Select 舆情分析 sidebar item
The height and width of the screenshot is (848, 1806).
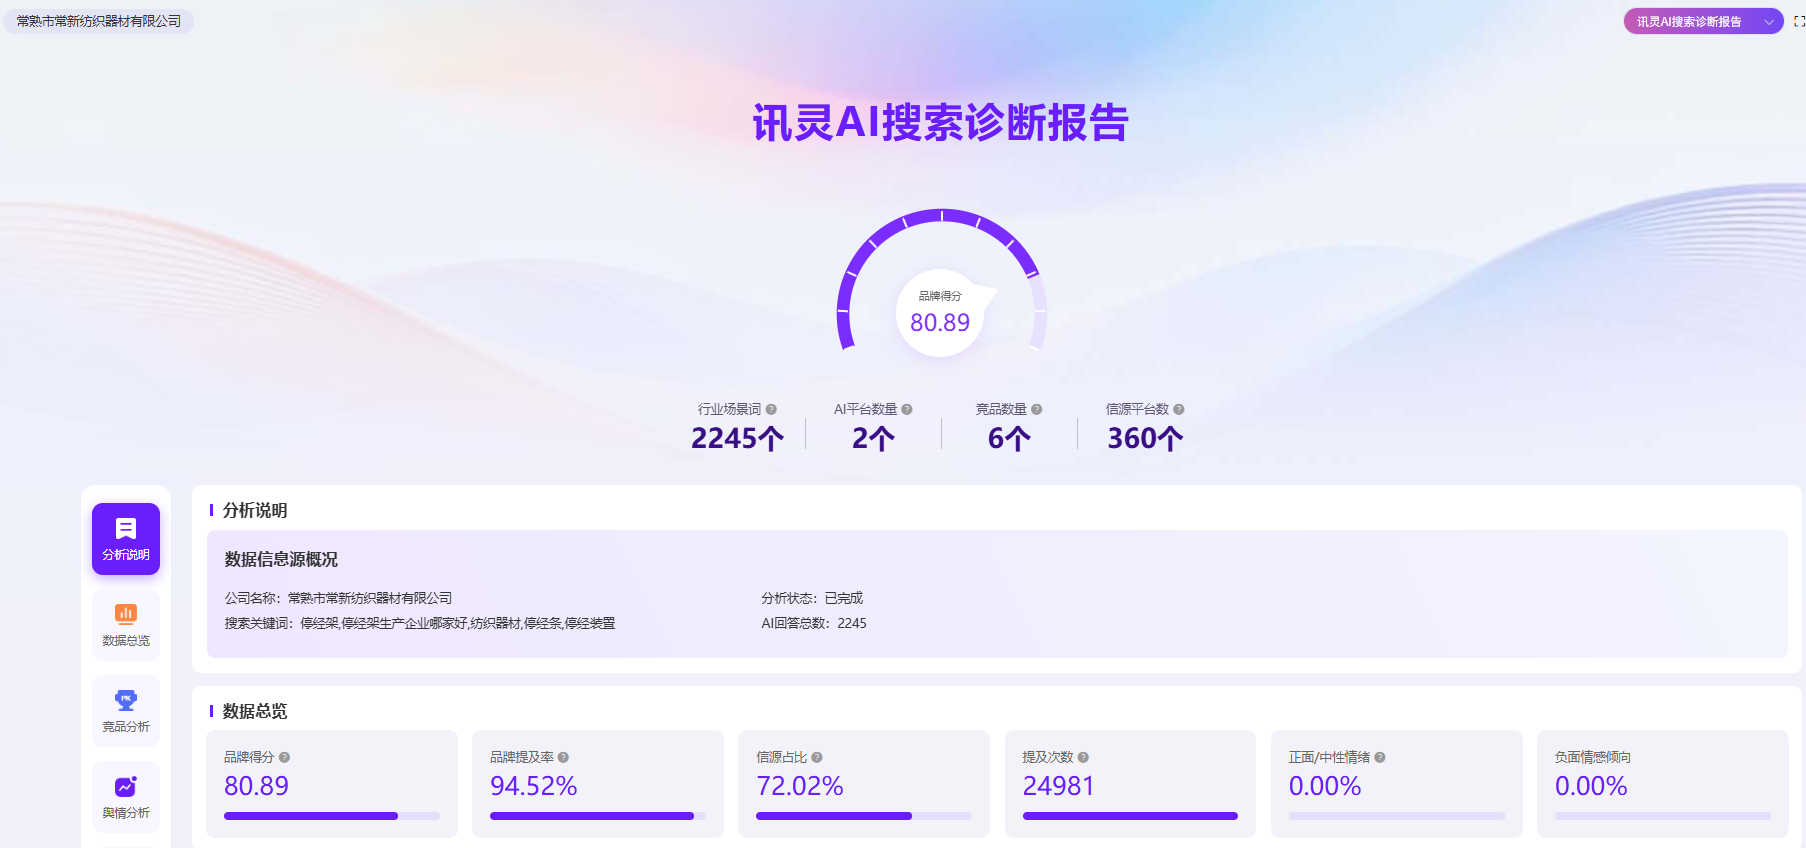[126, 797]
